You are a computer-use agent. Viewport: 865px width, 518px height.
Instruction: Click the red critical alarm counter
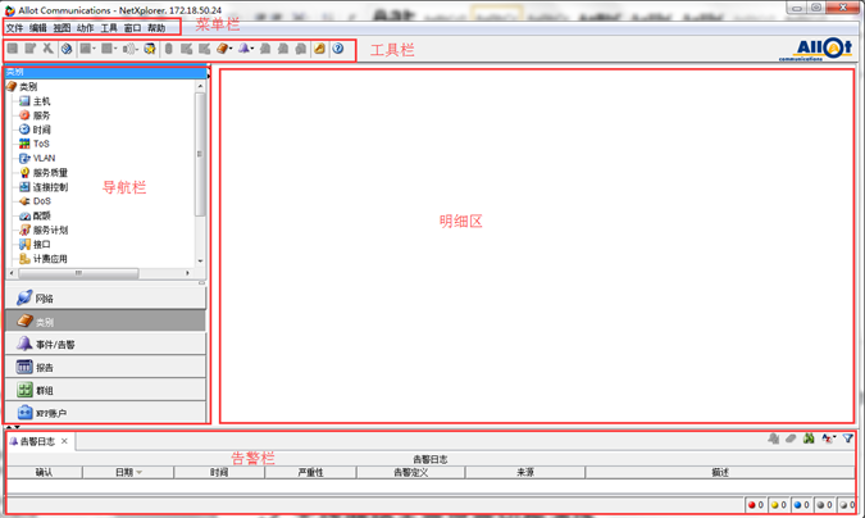point(756,505)
